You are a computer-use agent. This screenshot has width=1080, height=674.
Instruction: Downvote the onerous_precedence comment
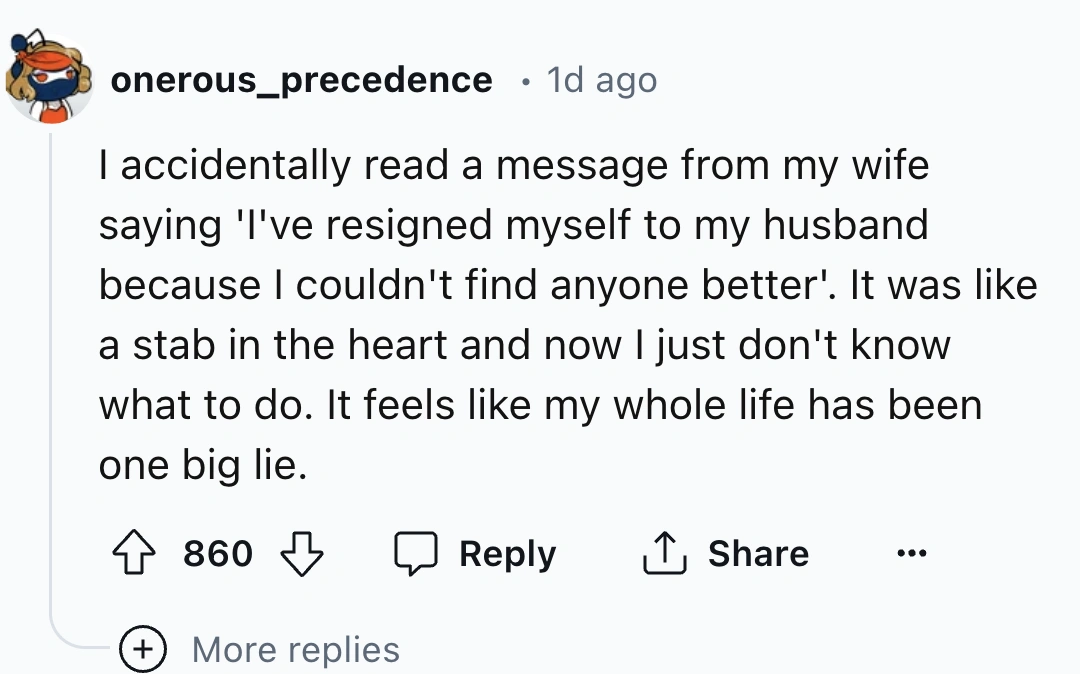300,553
